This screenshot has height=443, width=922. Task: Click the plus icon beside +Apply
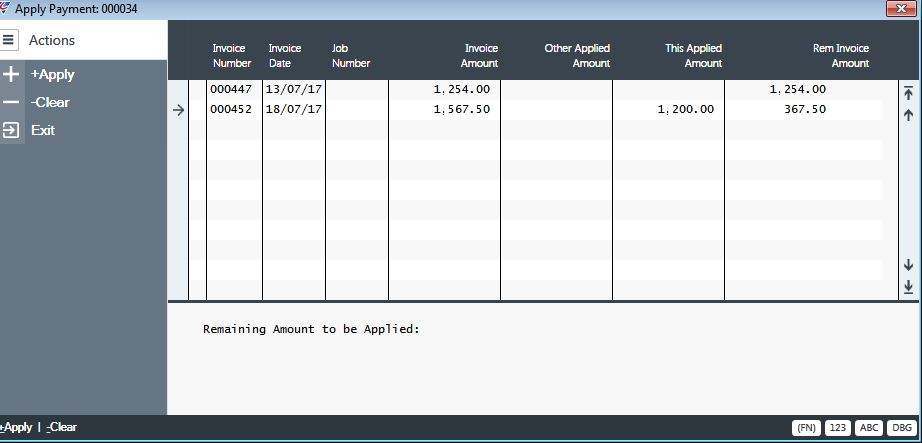(x=11, y=74)
